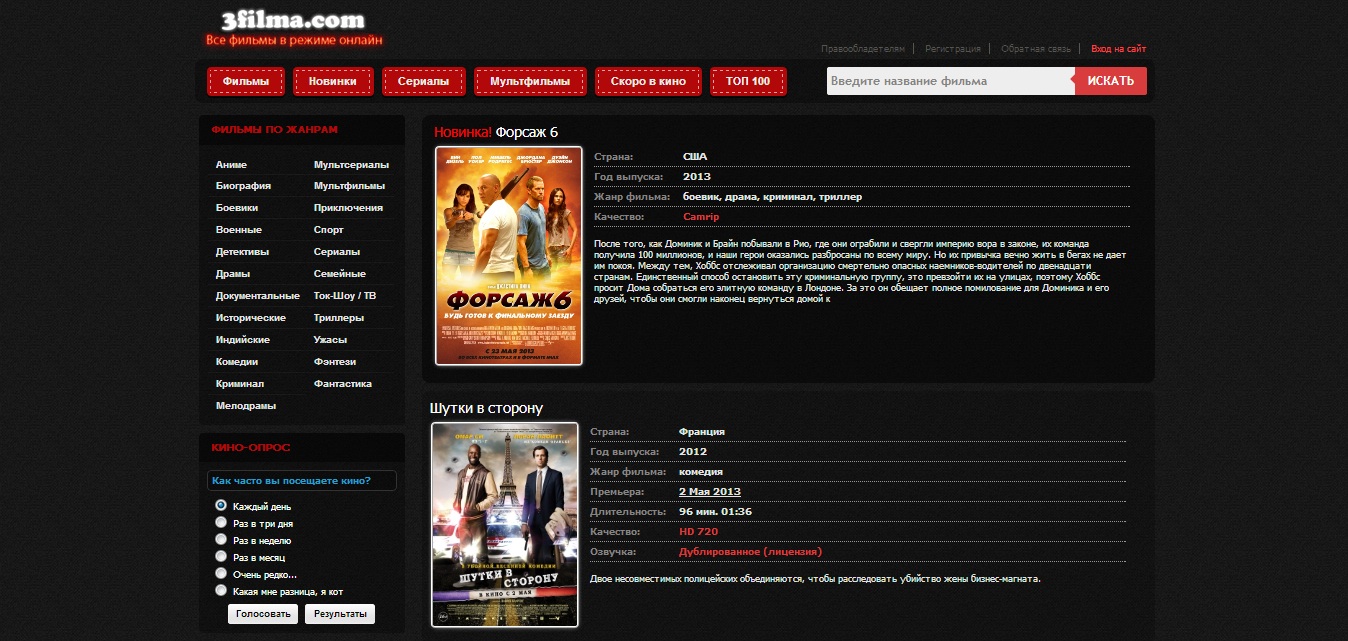The height and width of the screenshot is (641, 1348).
Task: Select the 'Раз в три дня' poll option
Action: pos(221,523)
